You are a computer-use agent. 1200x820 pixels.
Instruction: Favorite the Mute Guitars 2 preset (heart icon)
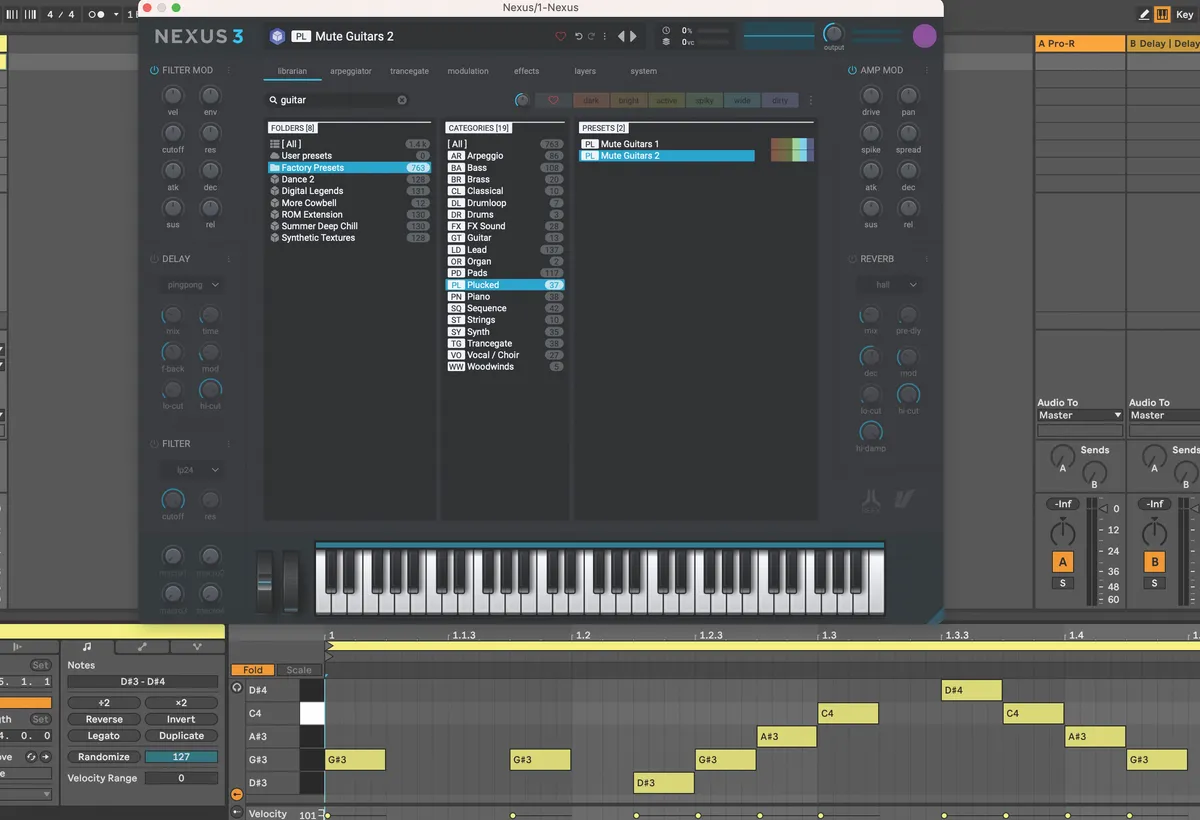(560, 37)
